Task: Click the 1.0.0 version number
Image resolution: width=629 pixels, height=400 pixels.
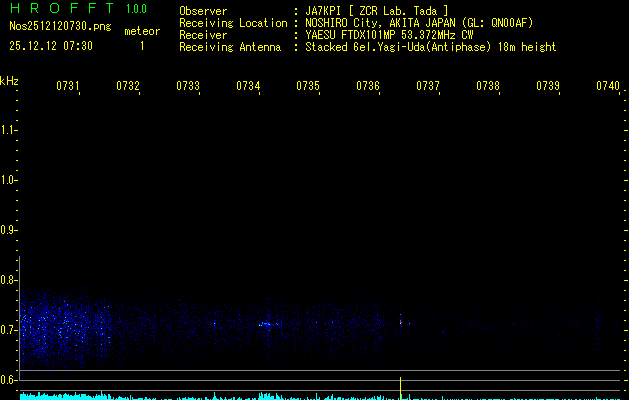Action: pos(136,9)
